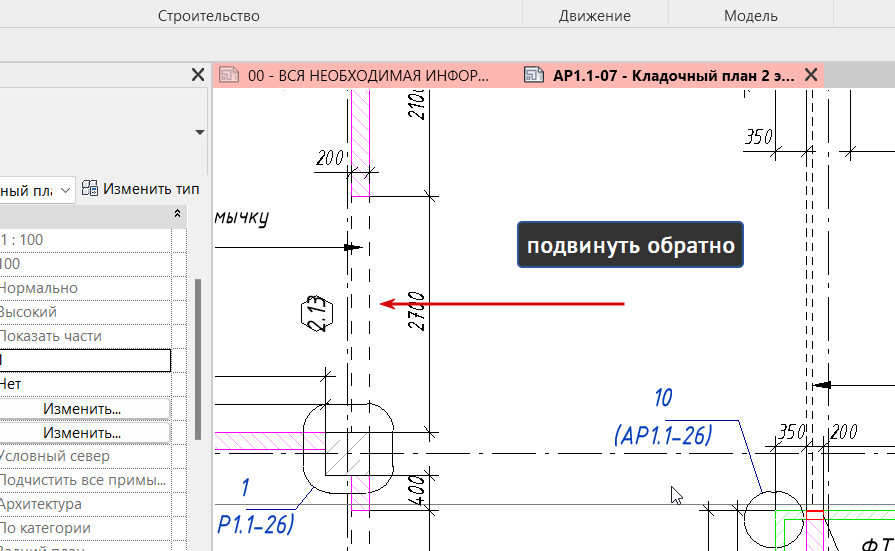Select the 2.13 hexagon tag in the drawing

(317, 313)
